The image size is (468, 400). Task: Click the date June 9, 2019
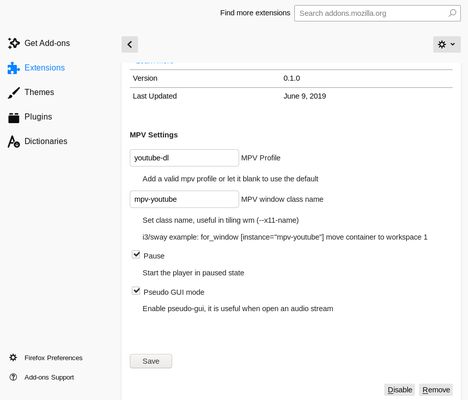[x=305, y=96]
